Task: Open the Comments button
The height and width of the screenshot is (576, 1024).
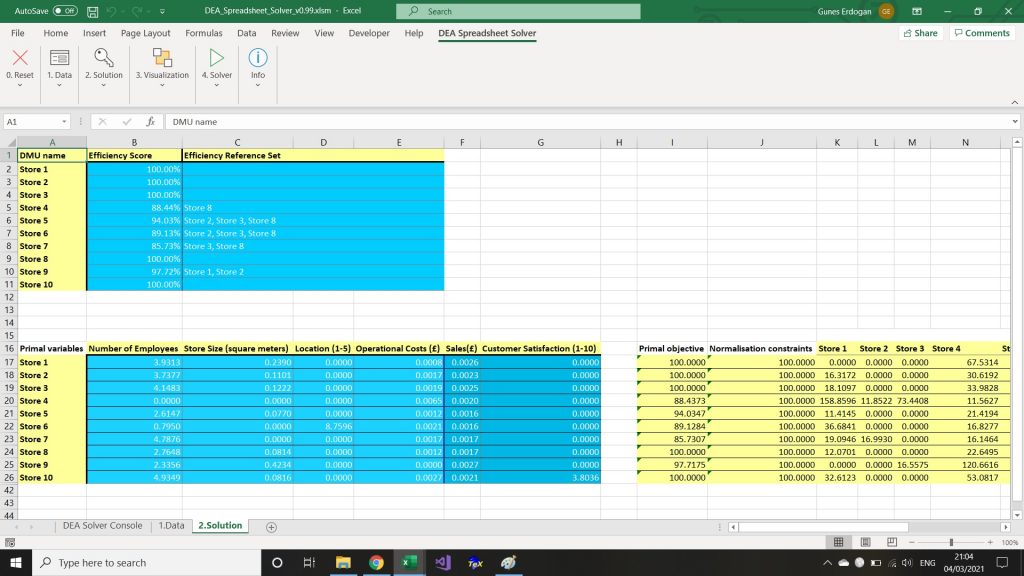Action: pos(980,33)
